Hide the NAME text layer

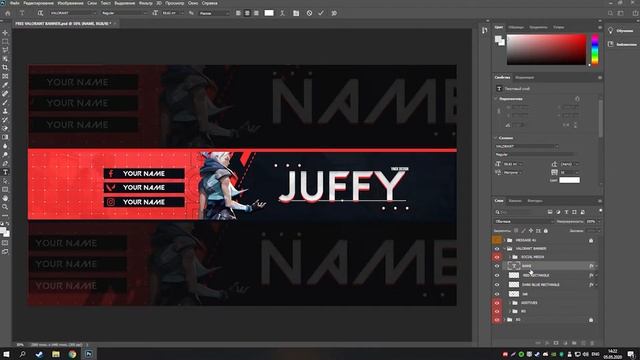(x=497, y=266)
